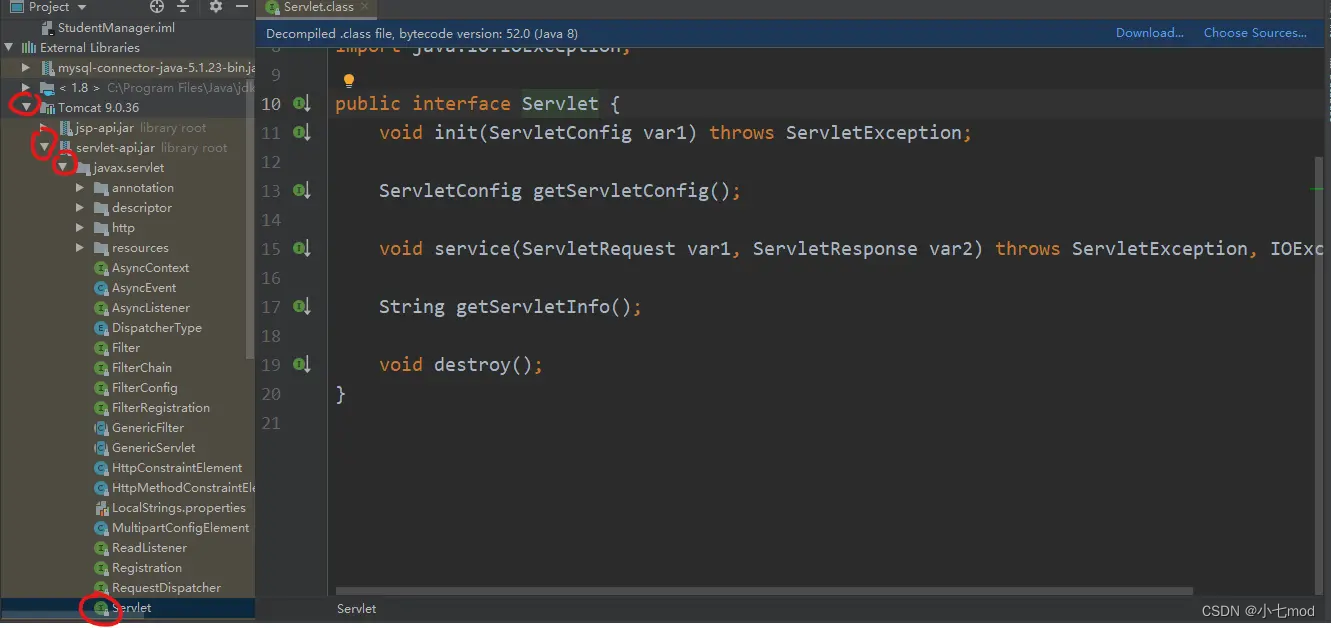Collapse the External Libraries node
The width and height of the screenshot is (1331, 628).
point(10,48)
